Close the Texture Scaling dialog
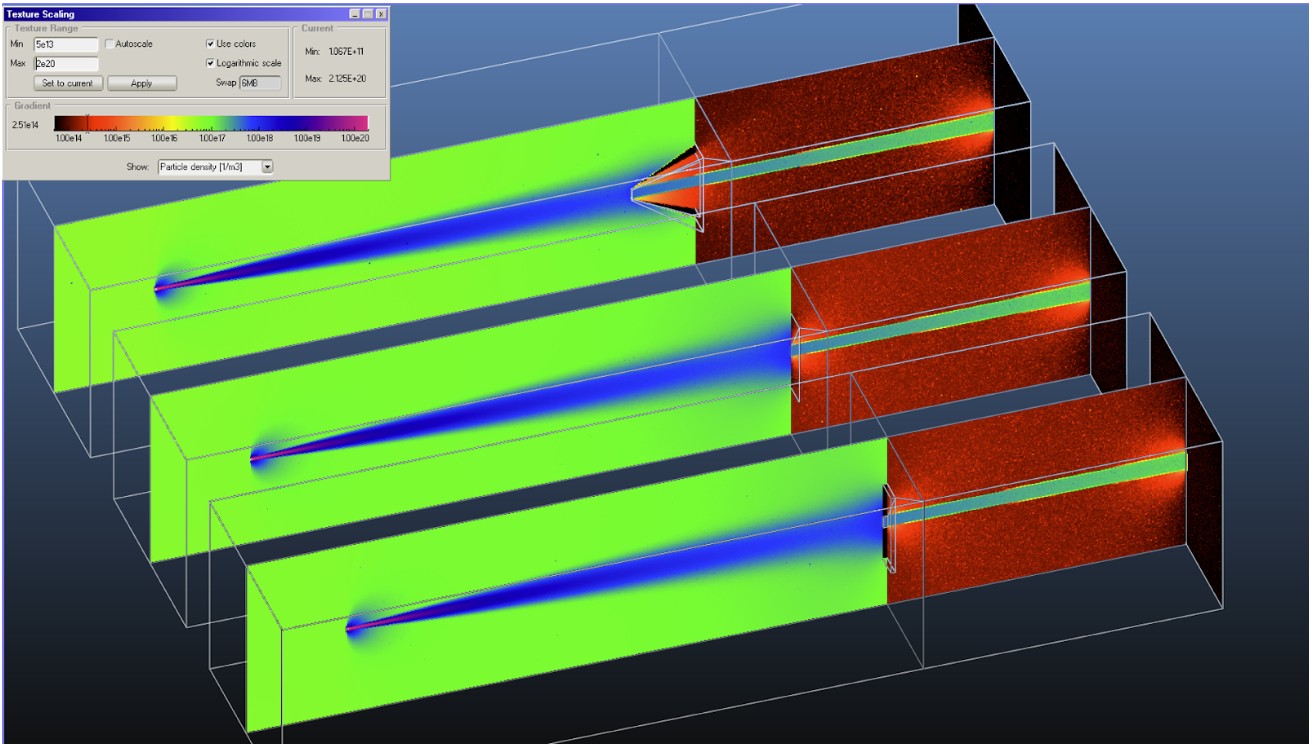 (x=381, y=14)
